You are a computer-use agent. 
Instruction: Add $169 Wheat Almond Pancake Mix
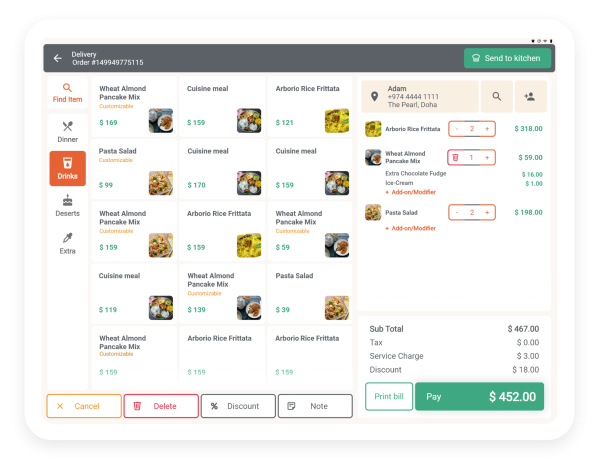click(x=134, y=107)
